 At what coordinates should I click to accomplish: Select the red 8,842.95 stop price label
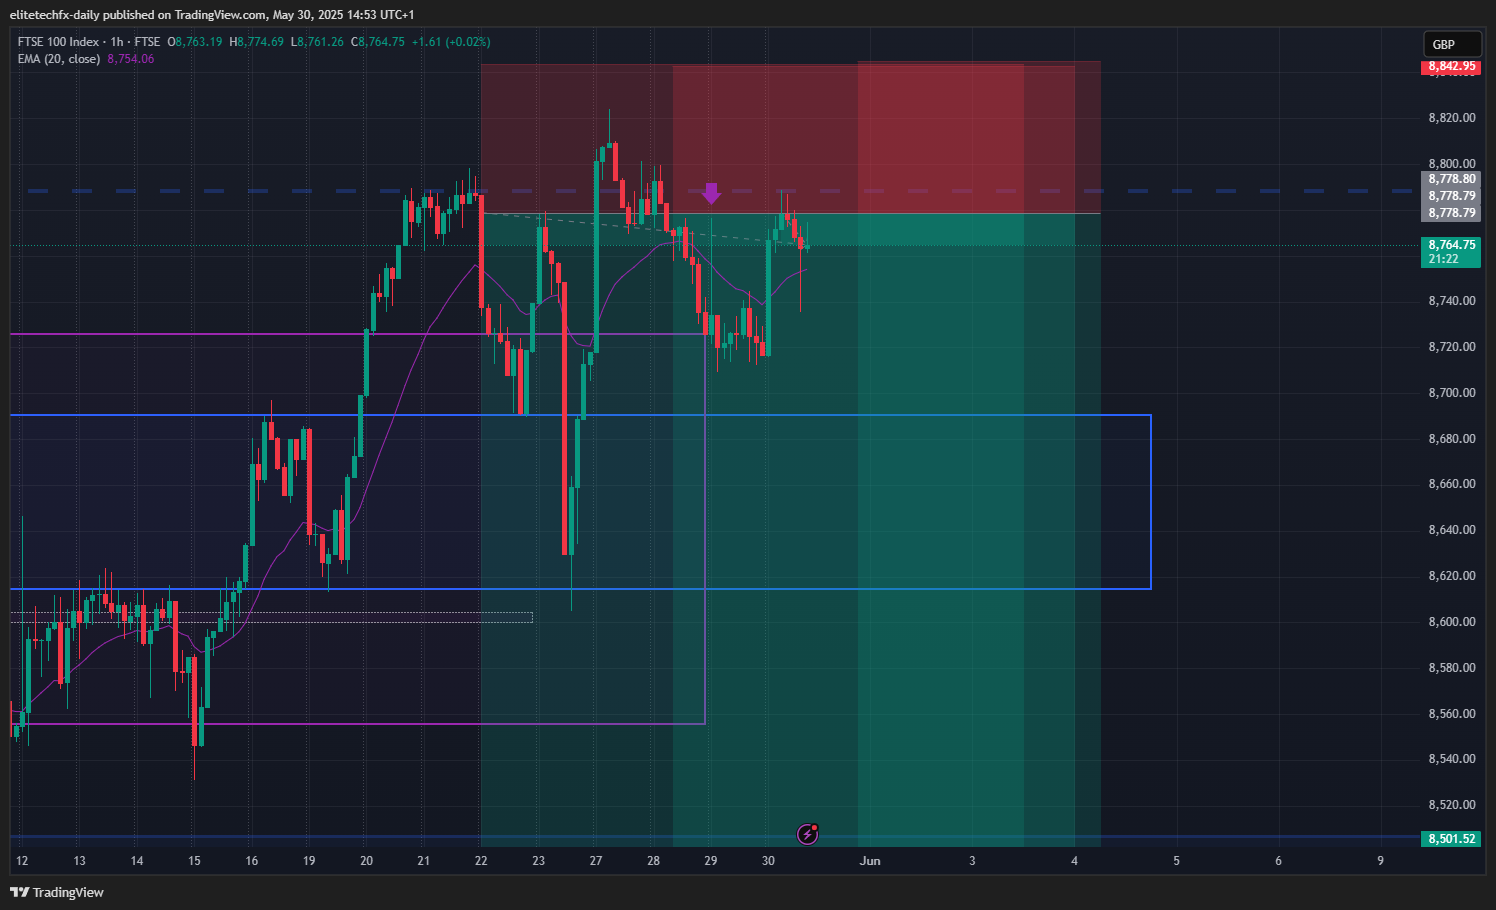click(1451, 66)
